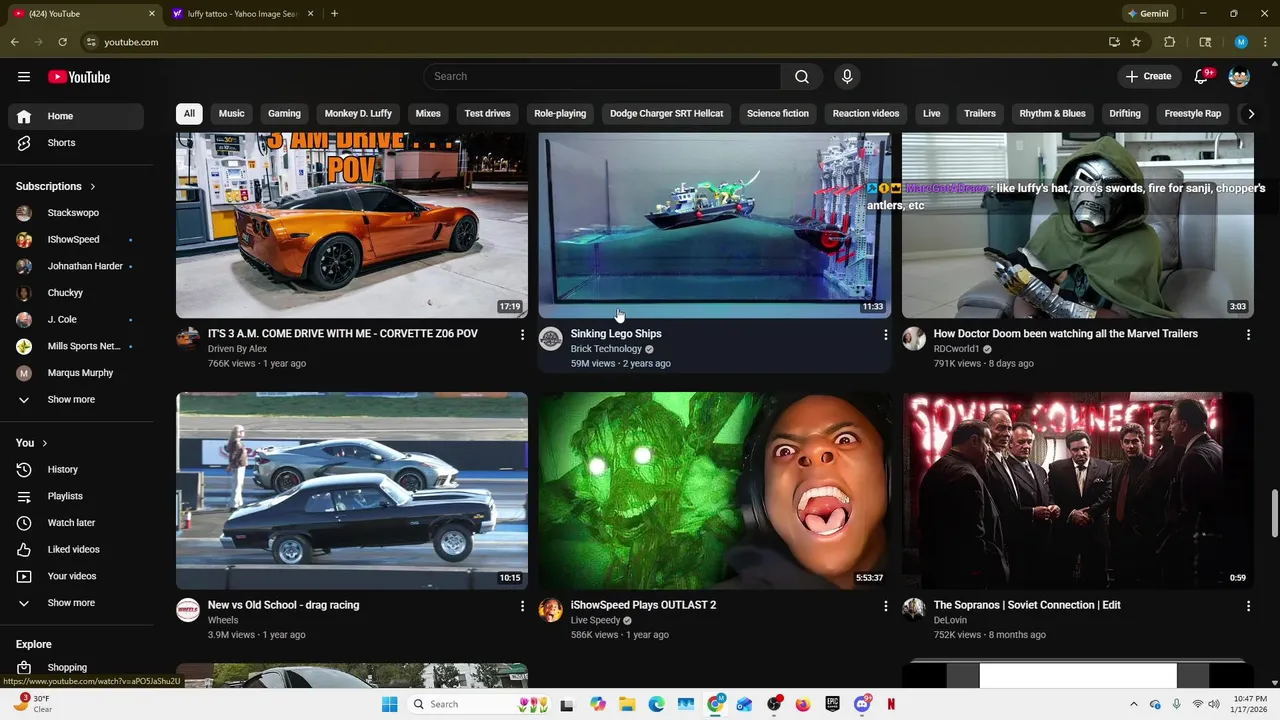Screen dimensions: 1280x720
Task: Open Netflix from the taskbar
Action: pyautogui.click(x=891, y=704)
